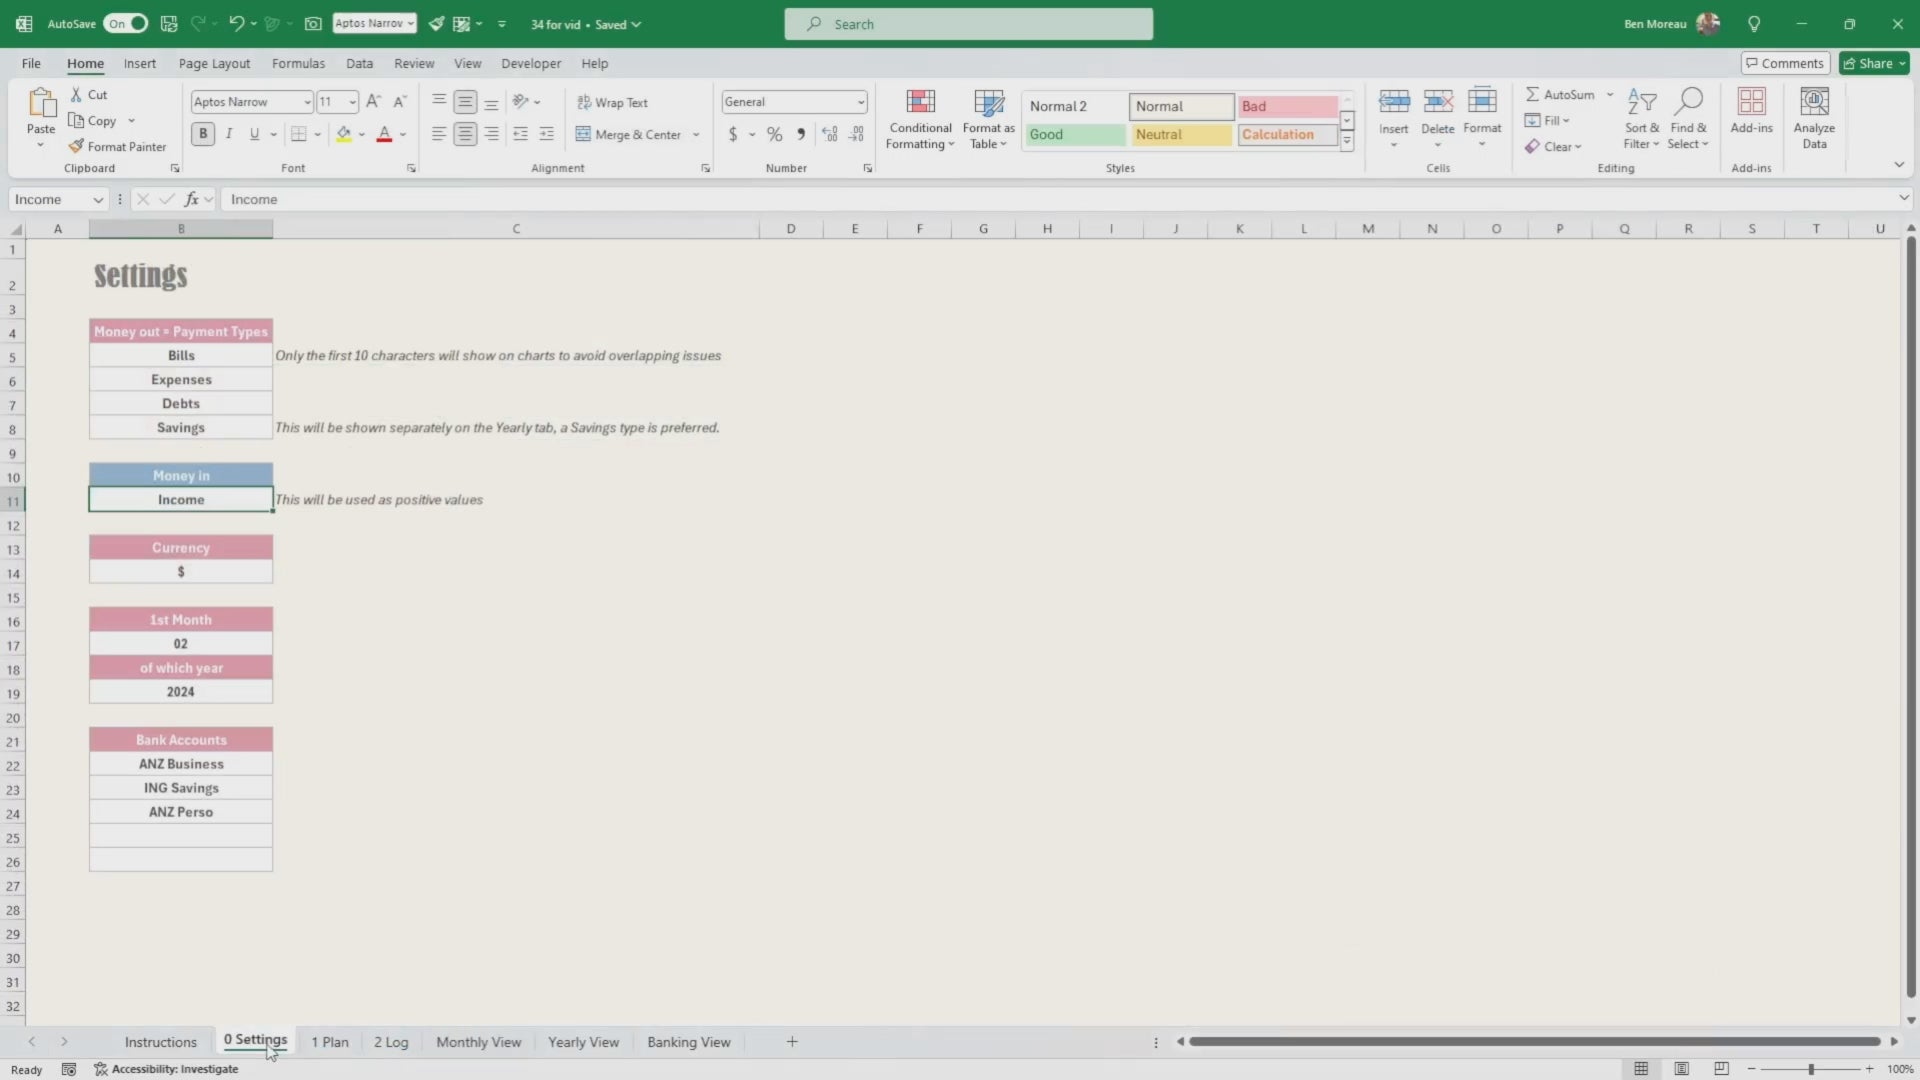This screenshot has height=1080, width=1920.
Task: Open the Name Box dropdown arrow
Action: tap(98, 199)
